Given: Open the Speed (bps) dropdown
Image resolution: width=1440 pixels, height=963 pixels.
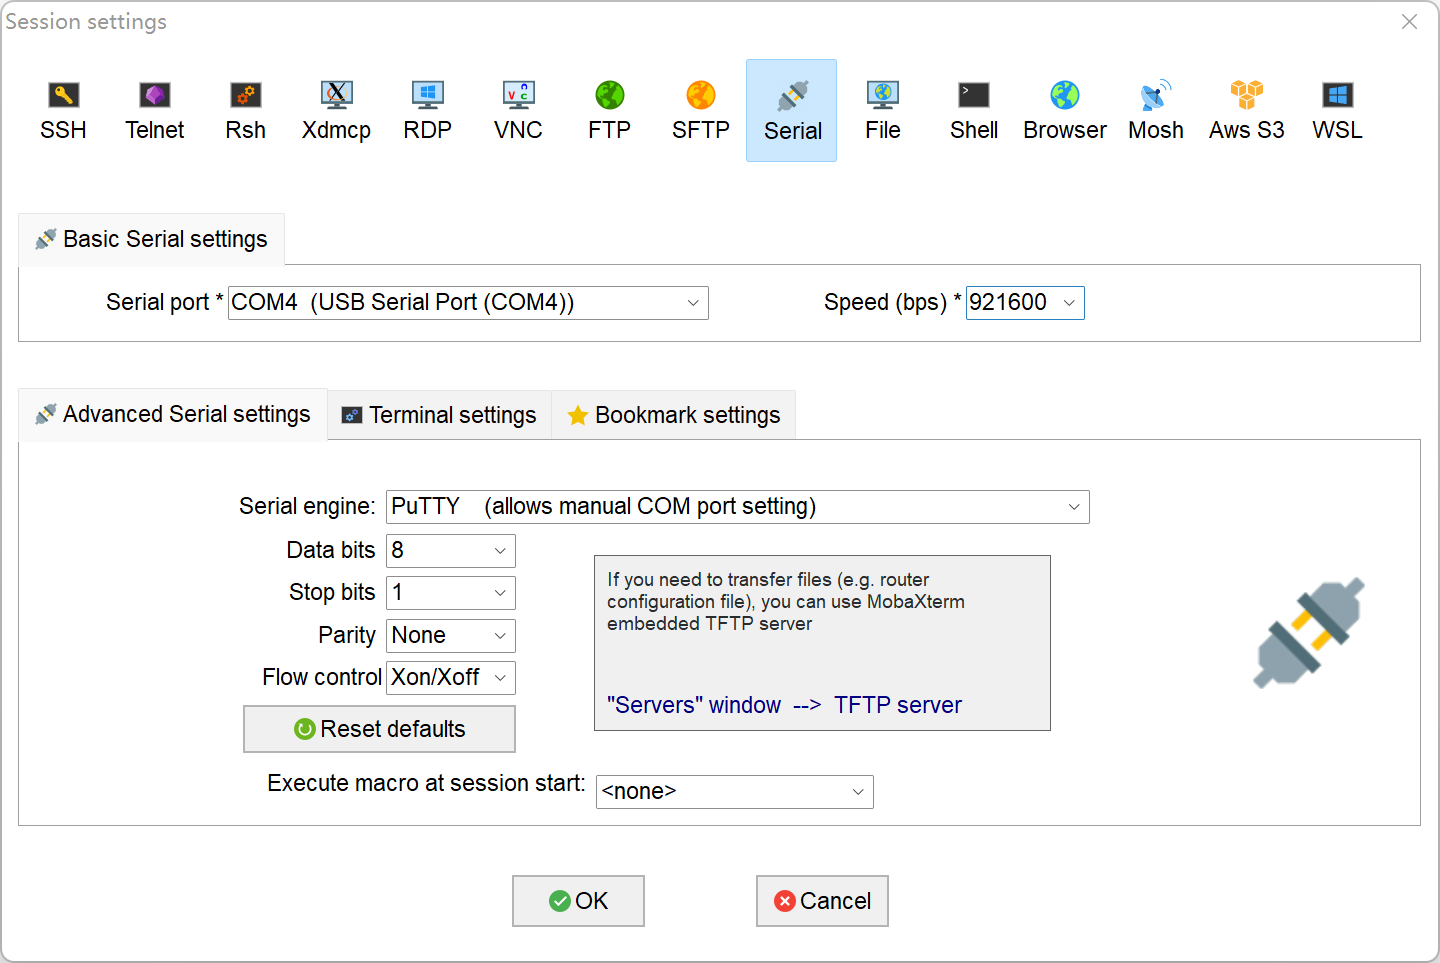Looking at the screenshot, I should click(1069, 303).
